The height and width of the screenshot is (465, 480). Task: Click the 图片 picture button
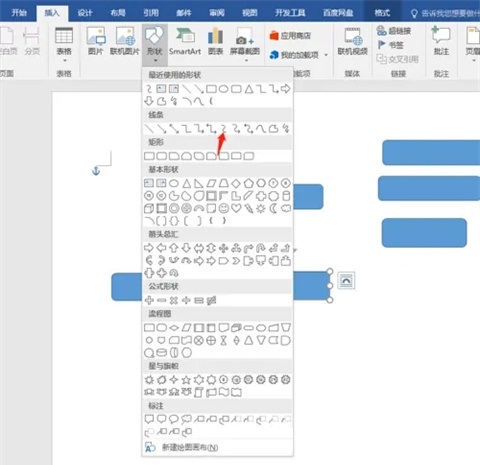click(x=96, y=42)
